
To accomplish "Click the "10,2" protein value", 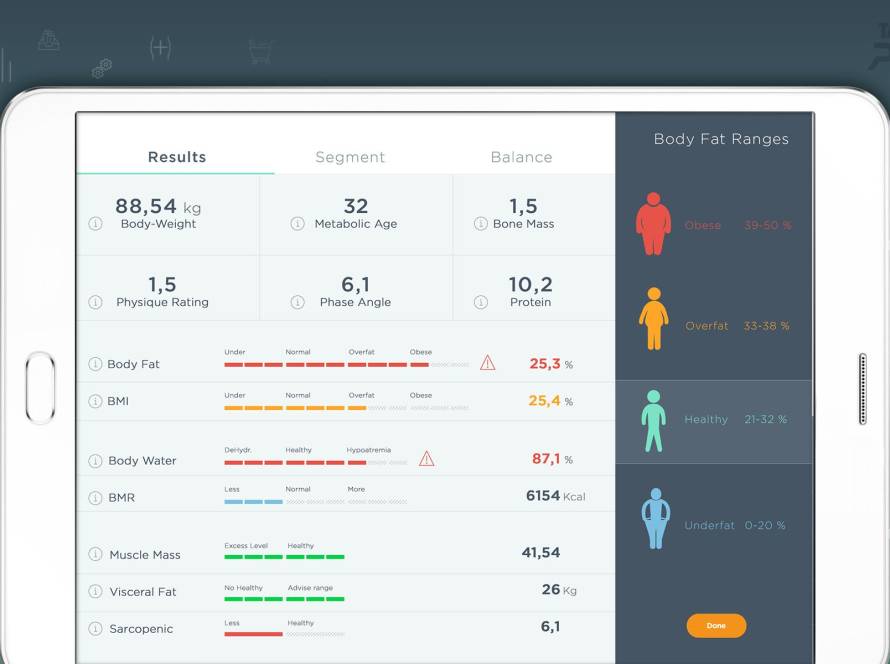I will coord(530,284).
